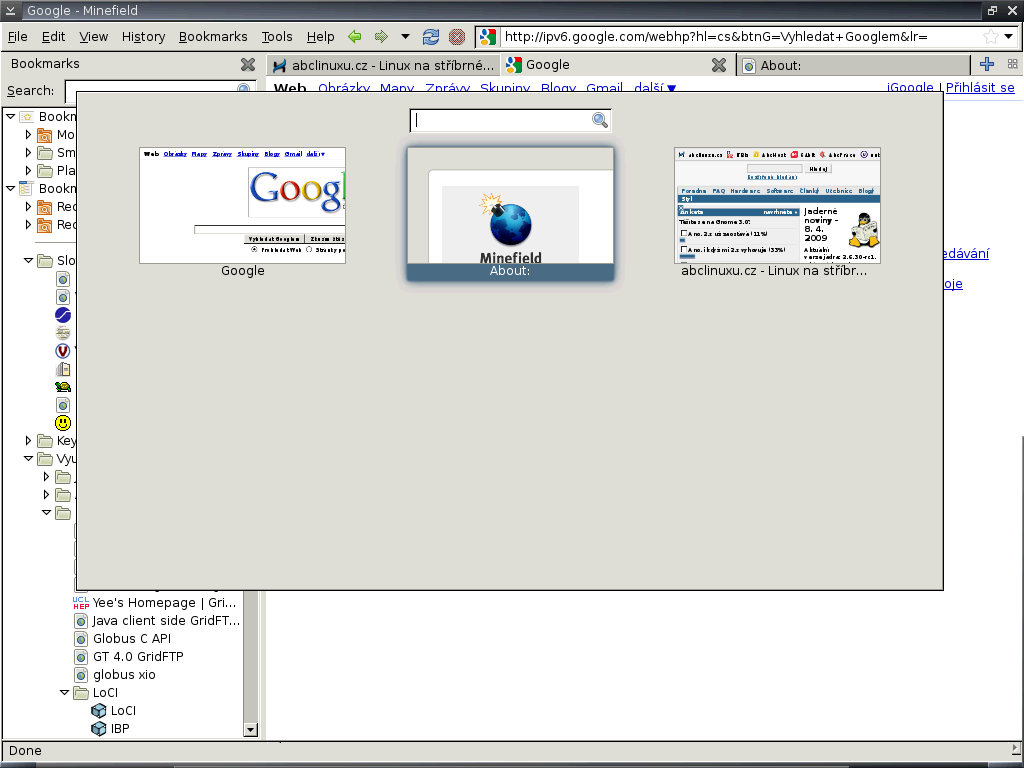Reload the current page

tap(430, 37)
